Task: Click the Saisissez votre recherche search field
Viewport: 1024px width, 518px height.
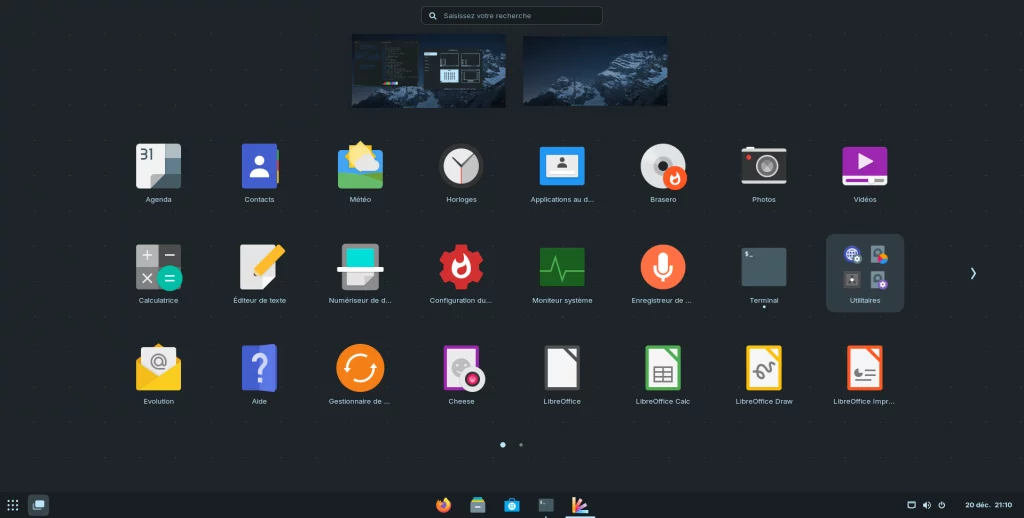Action: (x=512, y=16)
